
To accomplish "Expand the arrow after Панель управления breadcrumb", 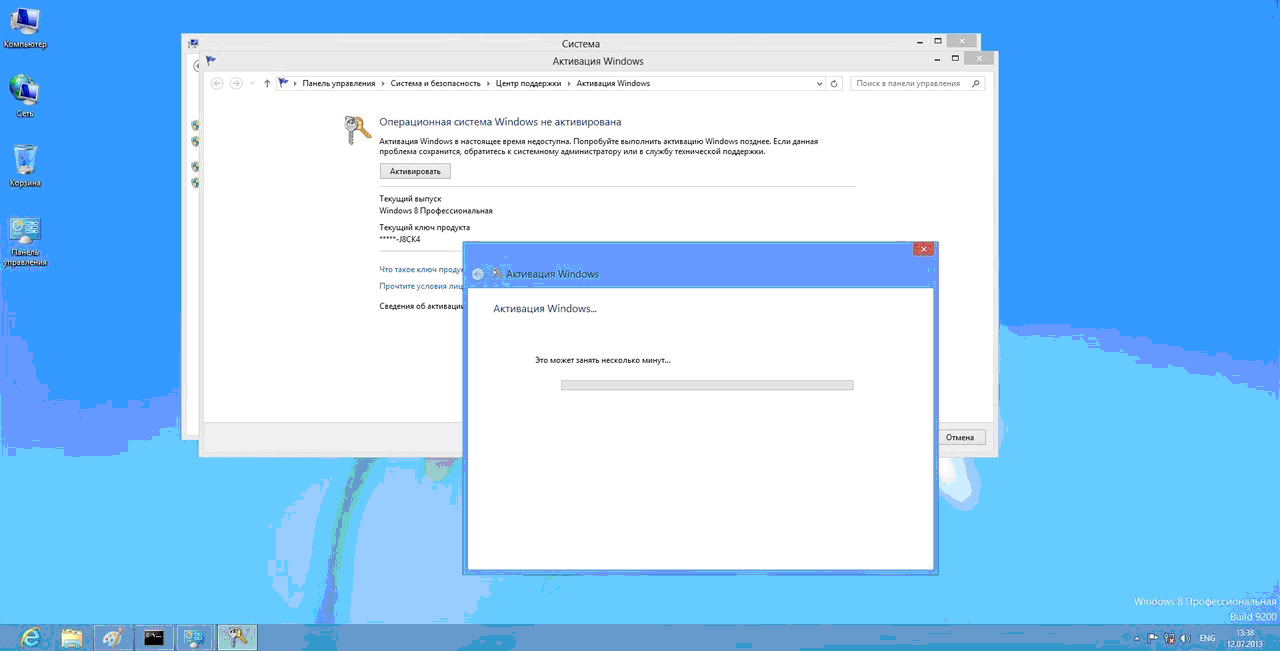I will click(x=383, y=83).
